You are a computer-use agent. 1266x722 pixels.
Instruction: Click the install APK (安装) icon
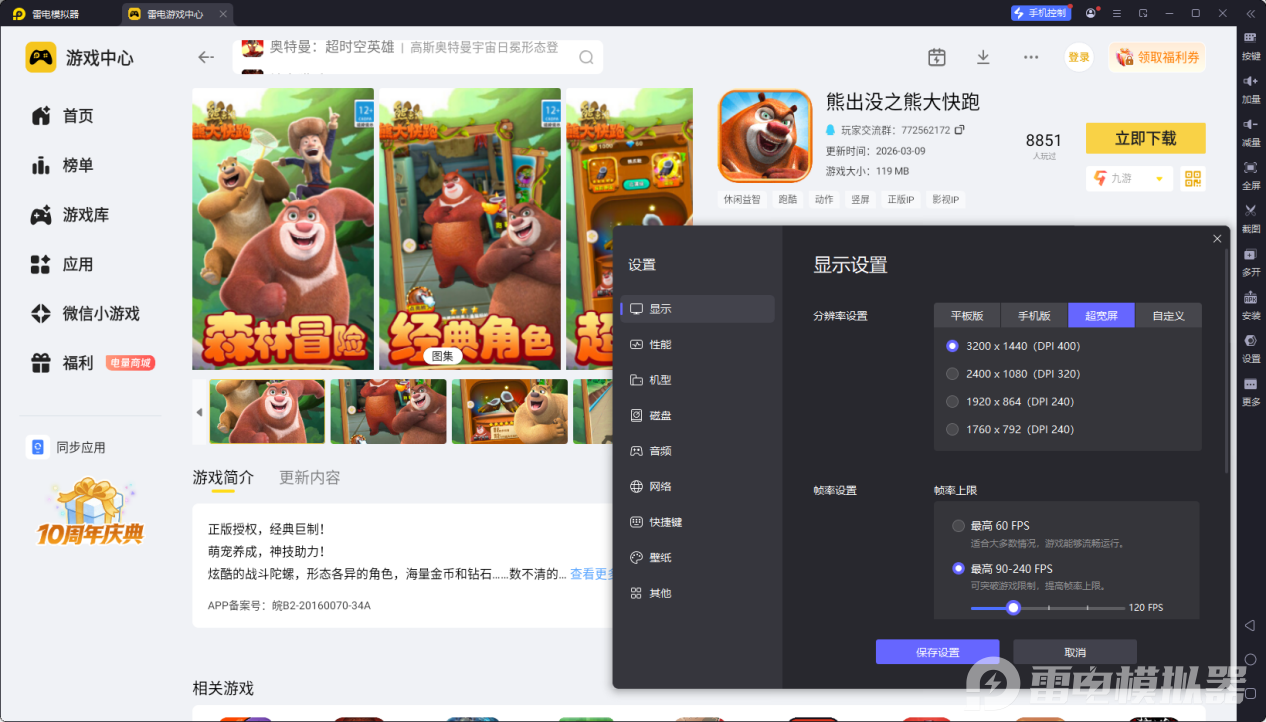click(1250, 298)
